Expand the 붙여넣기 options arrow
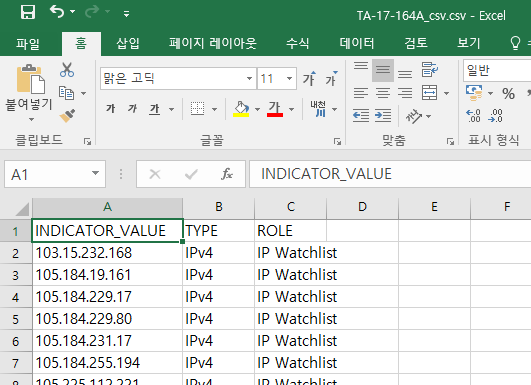531x385 pixels. pyautogui.click(x=31, y=120)
